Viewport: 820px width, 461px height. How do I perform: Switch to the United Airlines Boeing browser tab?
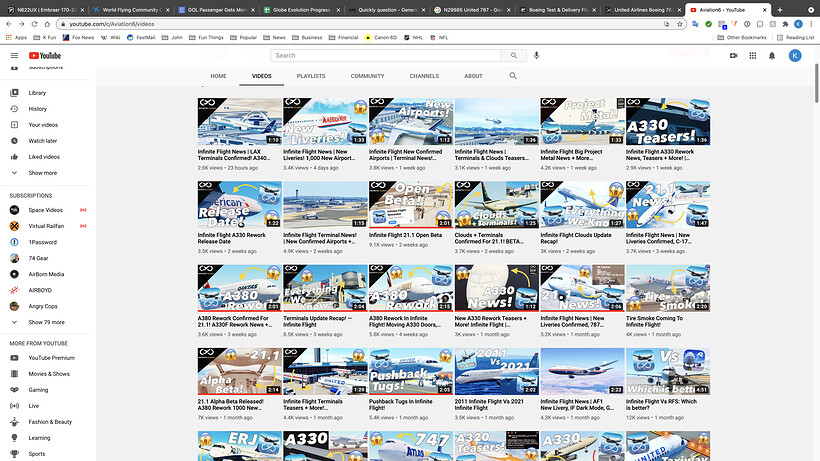point(642,9)
